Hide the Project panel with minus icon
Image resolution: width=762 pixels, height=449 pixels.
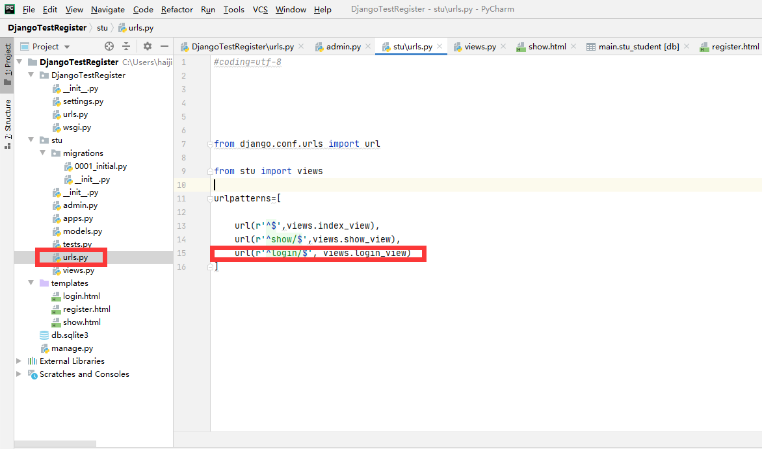pyautogui.click(x=163, y=46)
